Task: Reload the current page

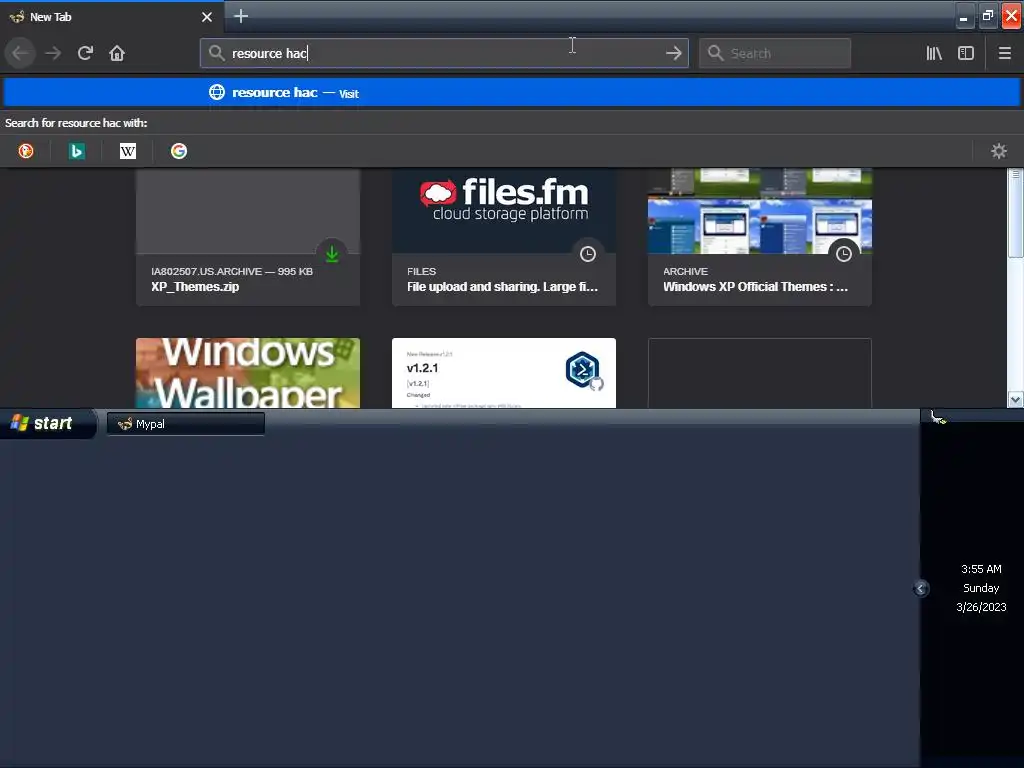Action: pyautogui.click(x=85, y=53)
